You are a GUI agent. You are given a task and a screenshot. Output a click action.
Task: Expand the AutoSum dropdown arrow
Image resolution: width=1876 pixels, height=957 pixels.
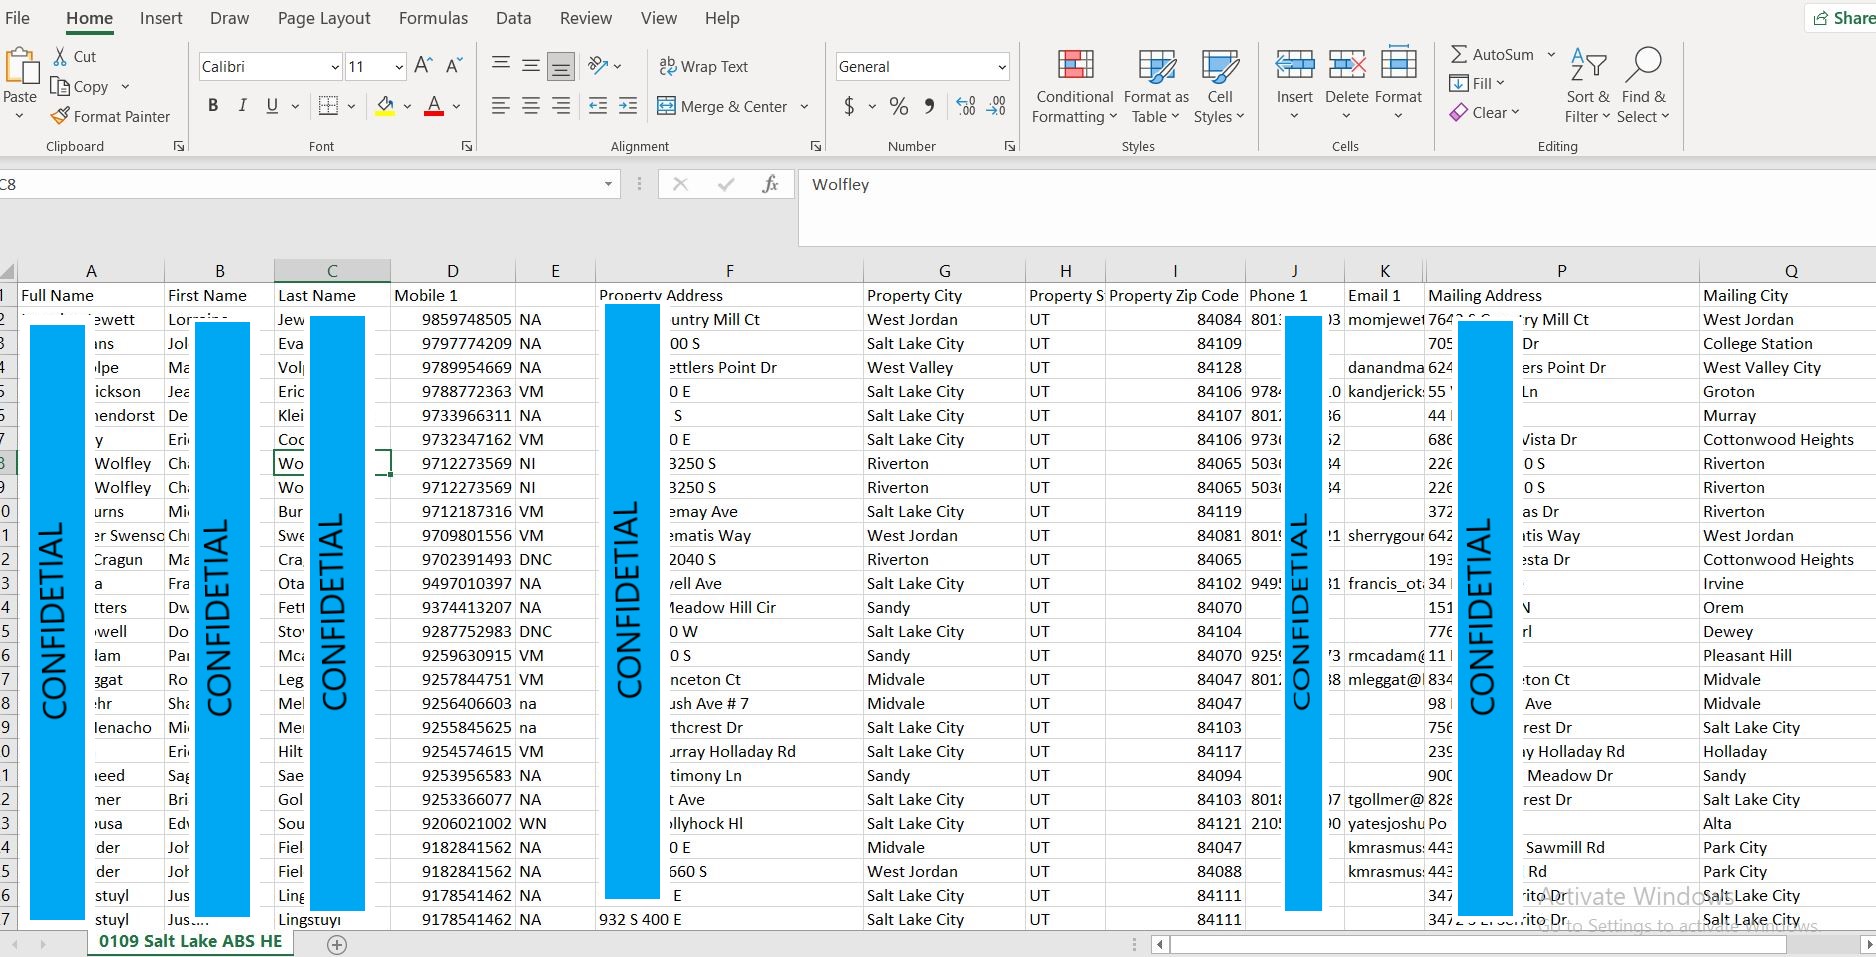click(x=1551, y=55)
